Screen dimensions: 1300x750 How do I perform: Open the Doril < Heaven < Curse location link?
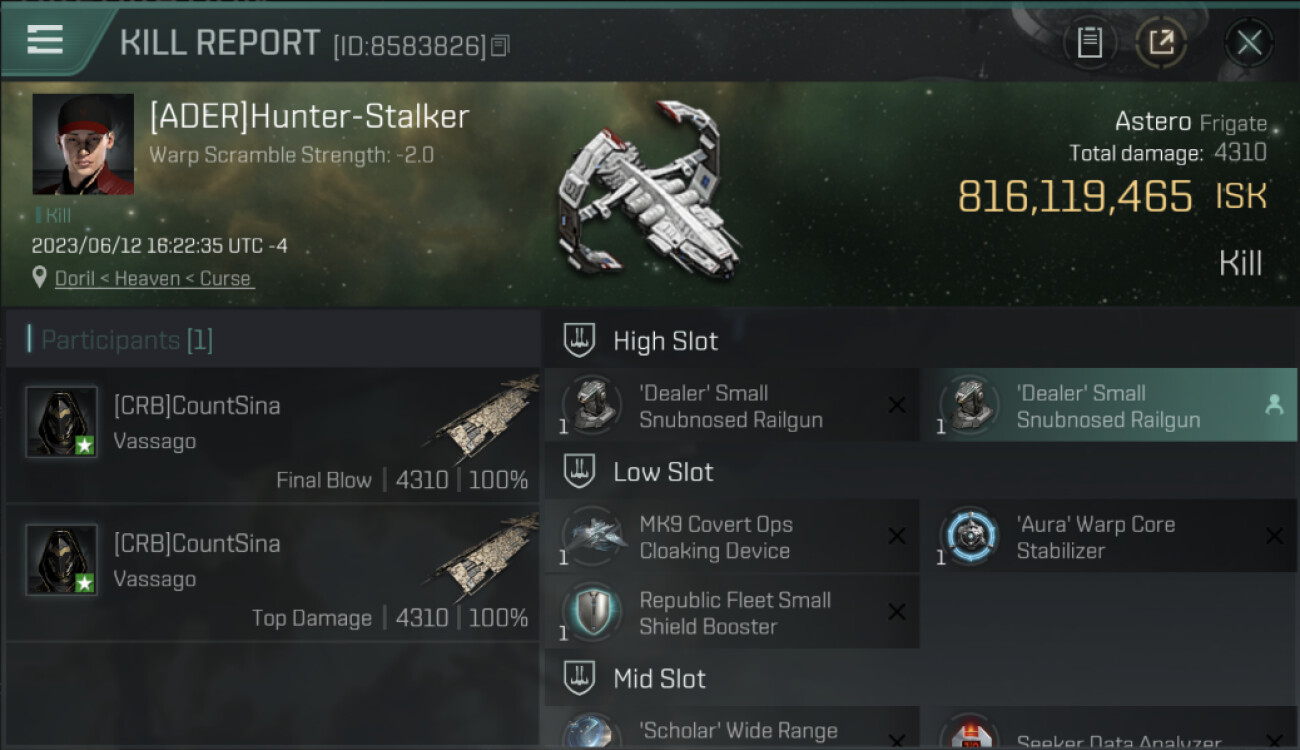(x=153, y=279)
